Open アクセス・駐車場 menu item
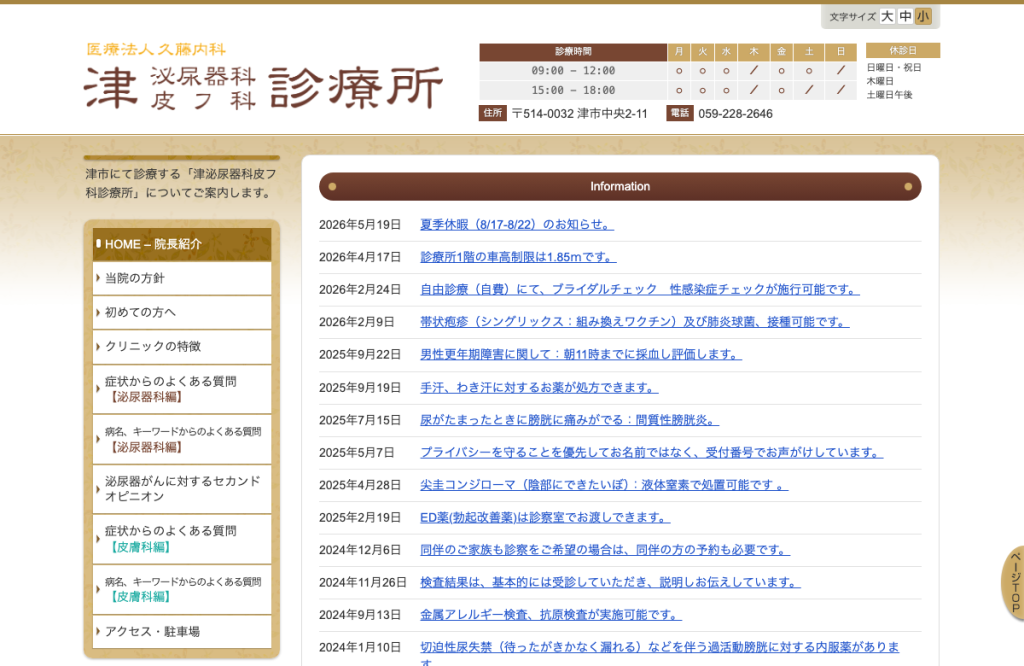Image resolution: width=1024 pixels, height=666 pixels. [x=182, y=631]
